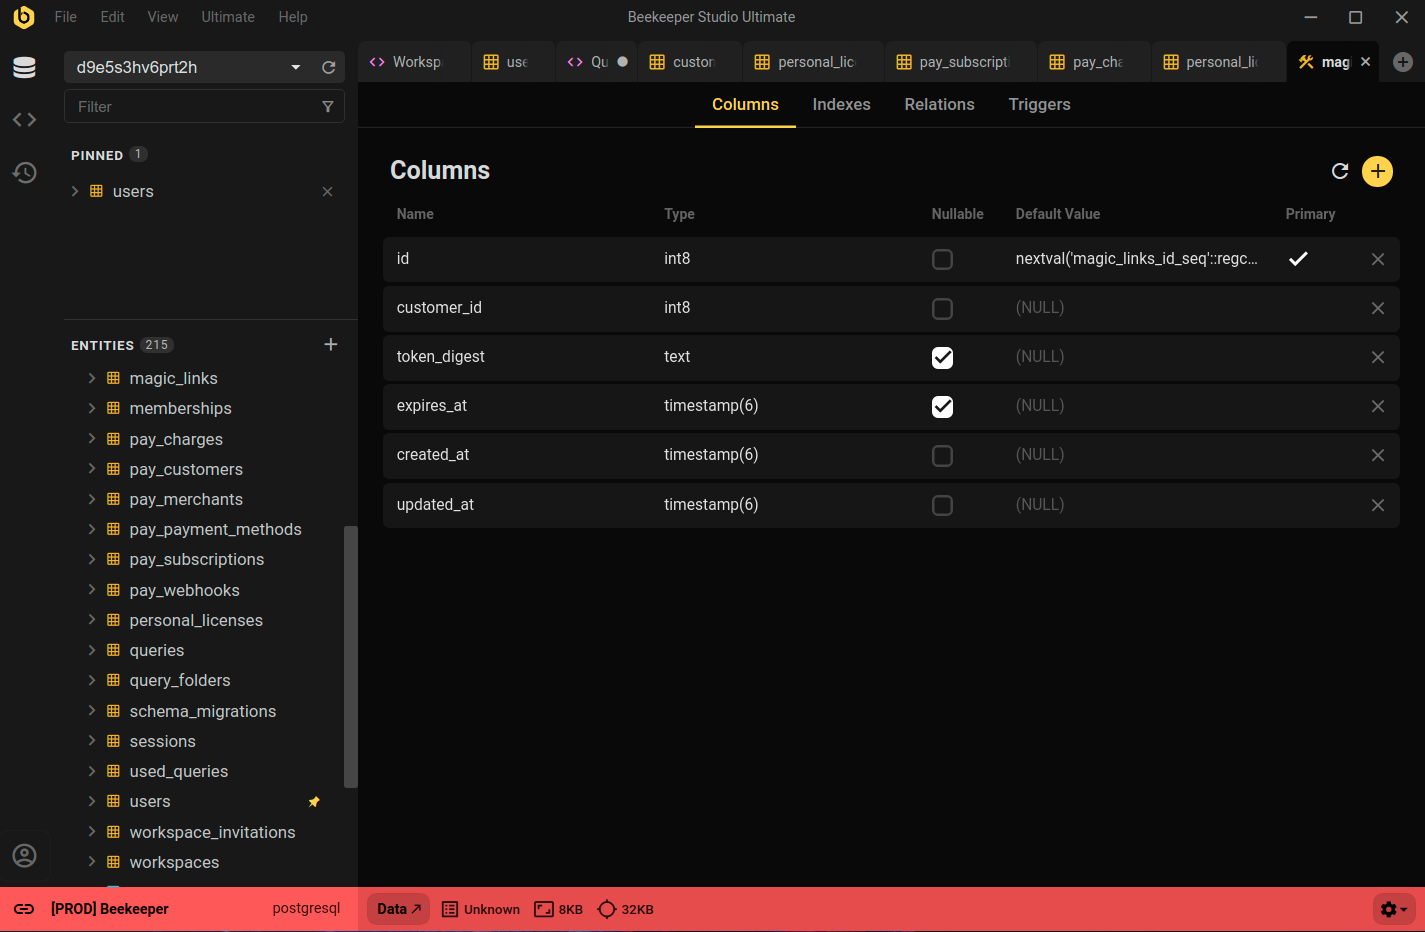The width and height of the screenshot is (1425, 932).
Task: Open the Ultimate menu
Action: pyautogui.click(x=227, y=17)
